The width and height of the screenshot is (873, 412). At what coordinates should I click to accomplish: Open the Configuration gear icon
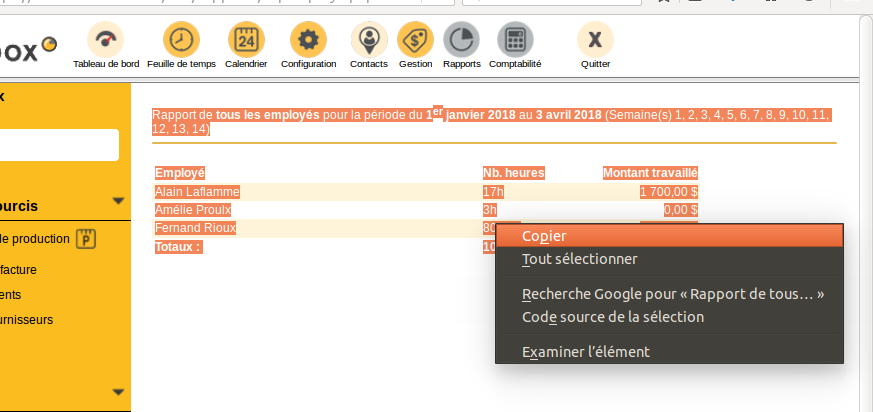308,40
